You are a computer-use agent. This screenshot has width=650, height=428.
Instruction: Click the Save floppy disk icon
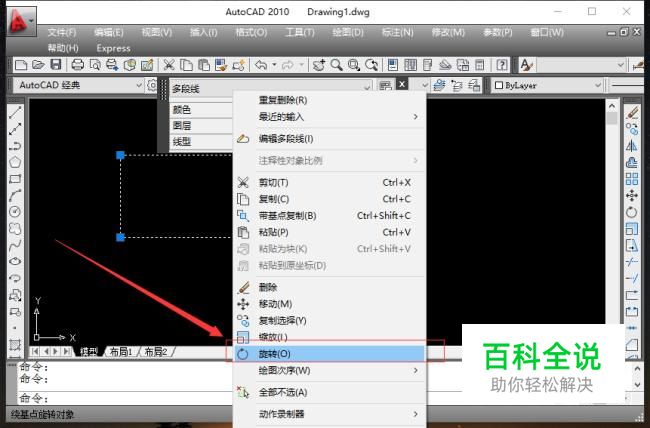pyautogui.click(x=56, y=64)
